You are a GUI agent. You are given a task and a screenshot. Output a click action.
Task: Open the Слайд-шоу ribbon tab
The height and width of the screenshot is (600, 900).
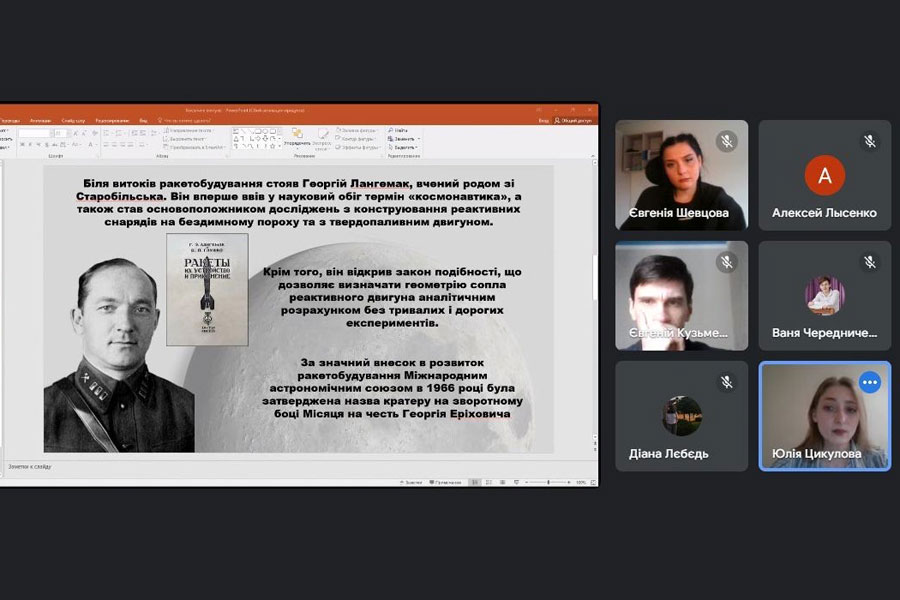pyautogui.click(x=73, y=121)
